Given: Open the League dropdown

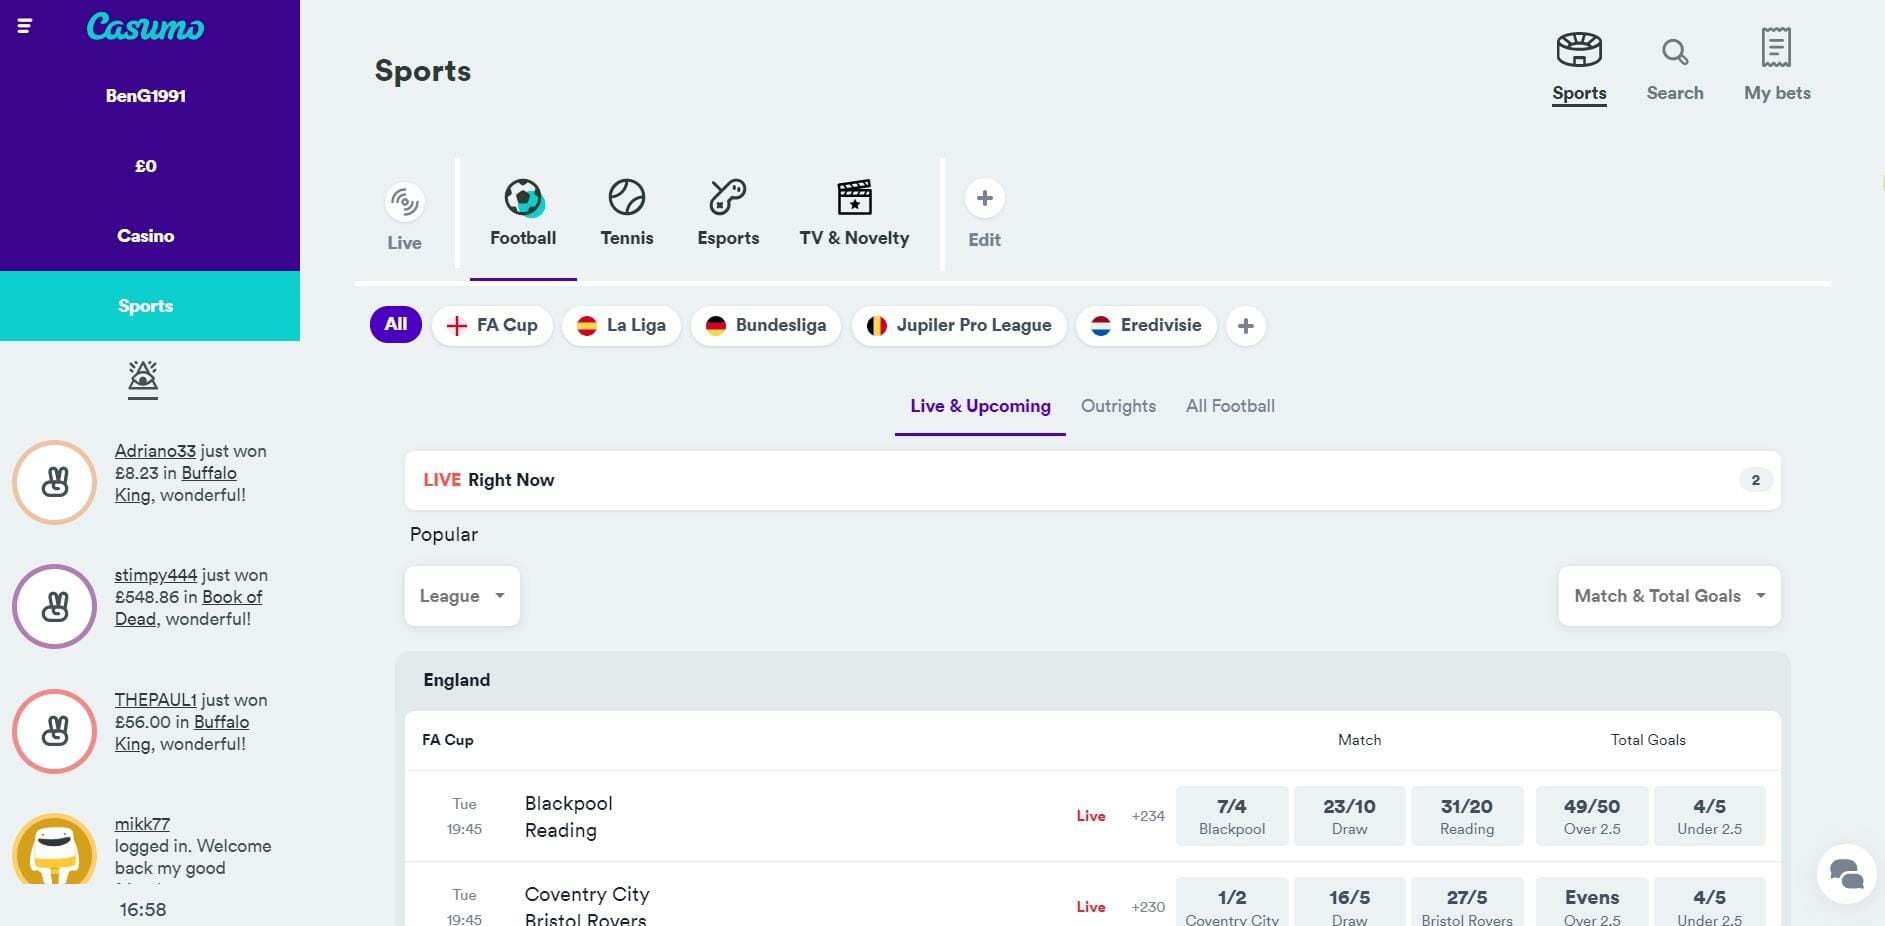Looking at the screenshot, I should [x=462, y=596].
